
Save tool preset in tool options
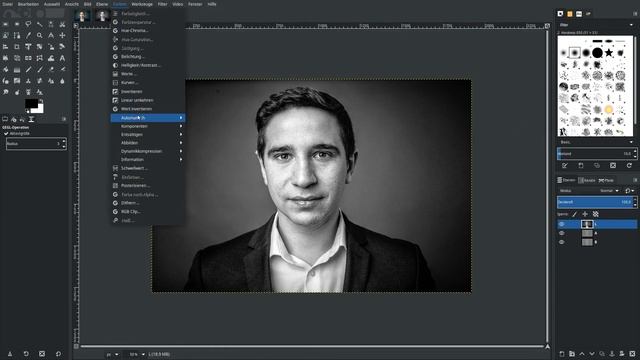(x=10, y=353)
